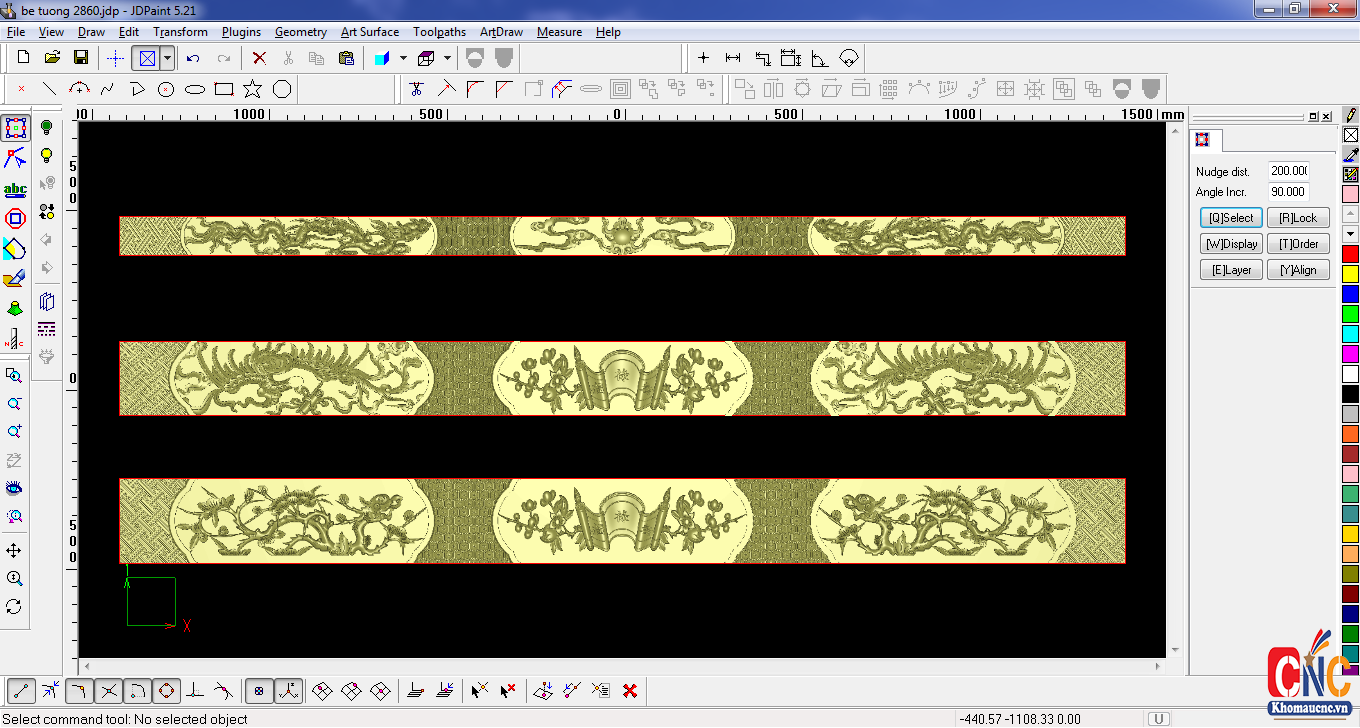1360x728 pixels.
Task: Choose the rectangle drawing tool
Action: [x=224, y=89]
